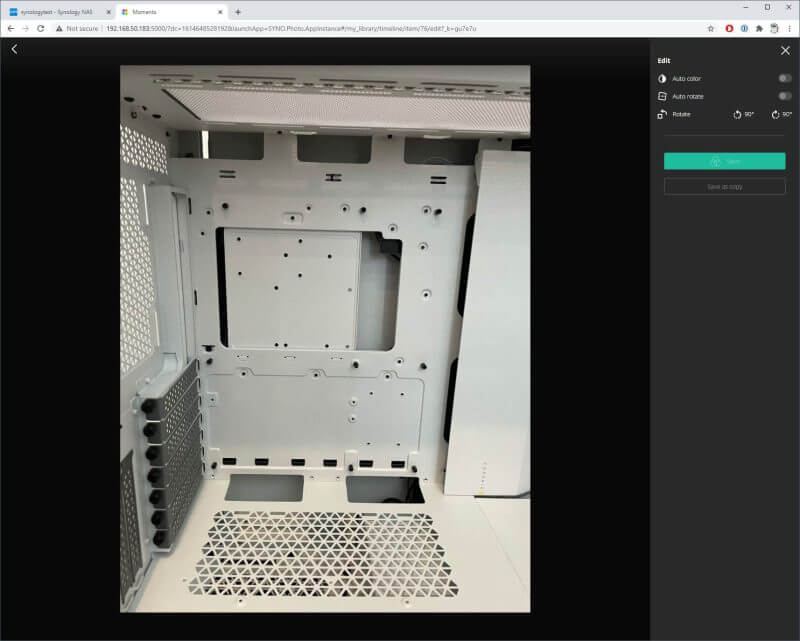
Task: Toggle the Auto color switch
Action: pos(785,78)
